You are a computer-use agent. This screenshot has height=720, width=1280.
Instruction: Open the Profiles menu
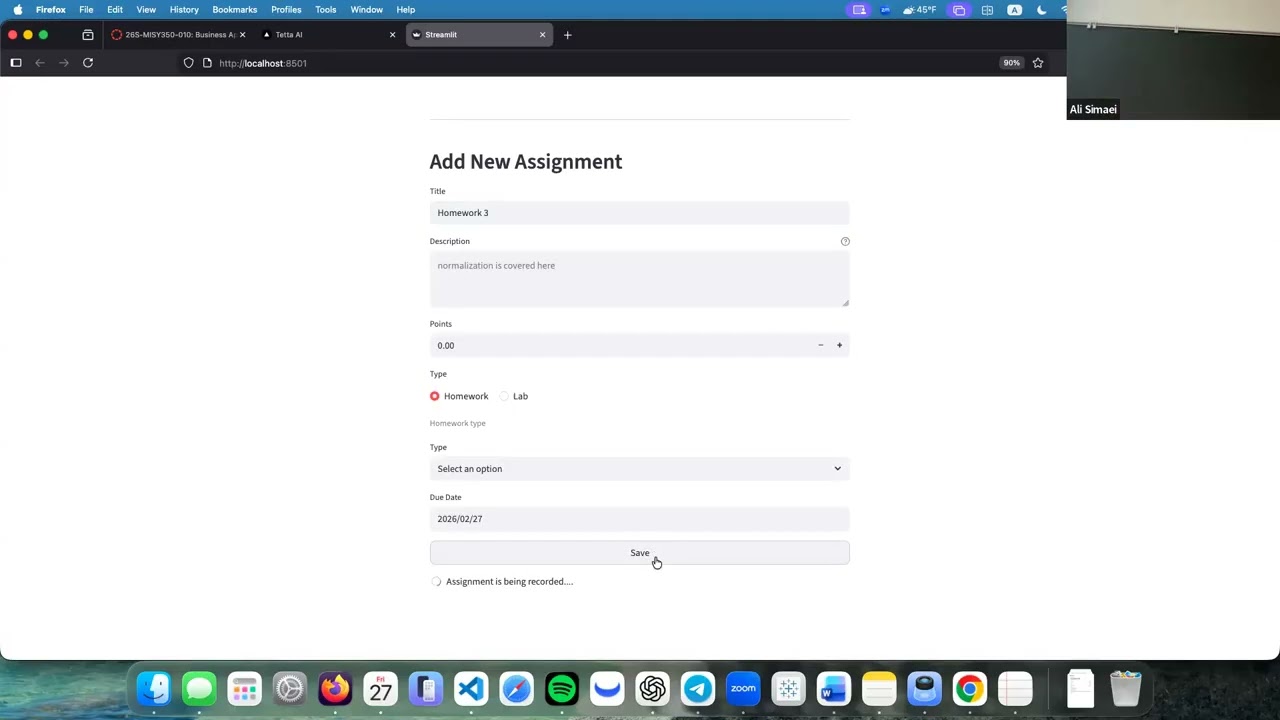pyautogui.click(x=286, y=10)
